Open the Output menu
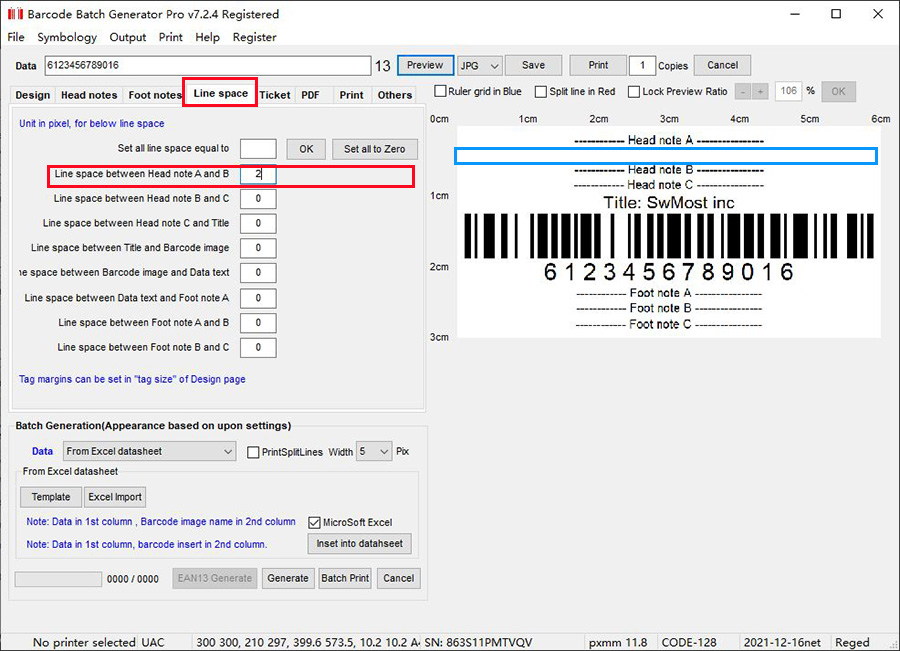The width and height of the screenshot is (900, 651). pyautogui.click(x=127, y=37)
